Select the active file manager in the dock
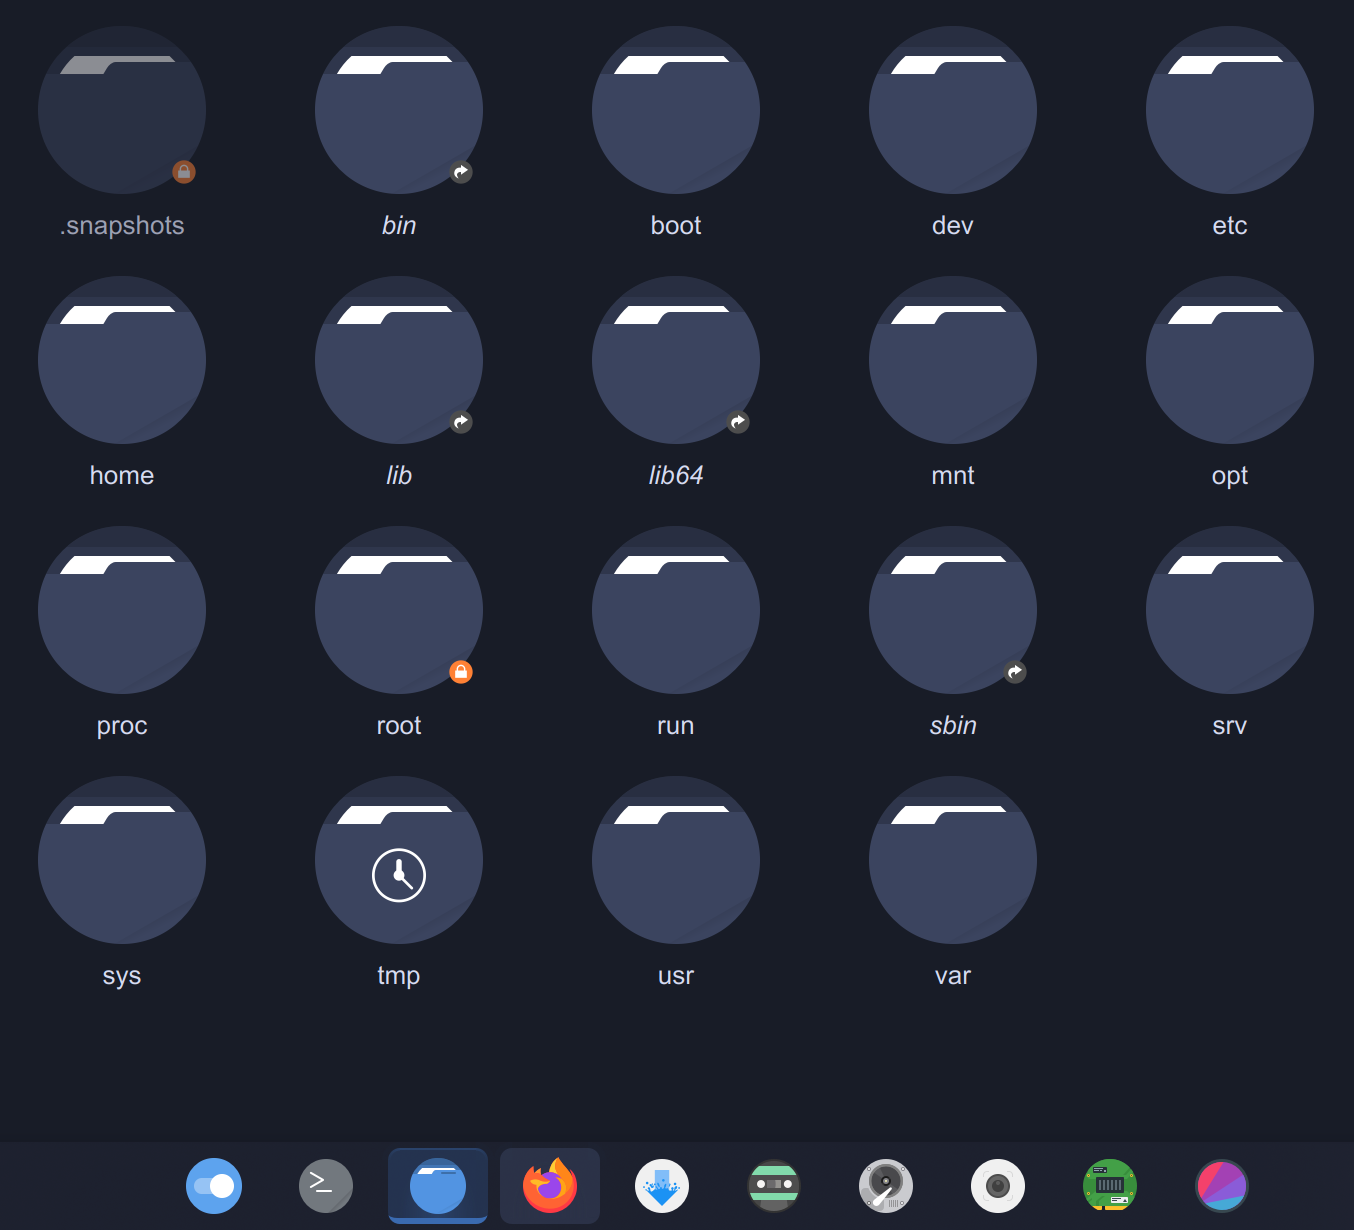This screenshot has width=1354, height=1230. point(437,1186)
